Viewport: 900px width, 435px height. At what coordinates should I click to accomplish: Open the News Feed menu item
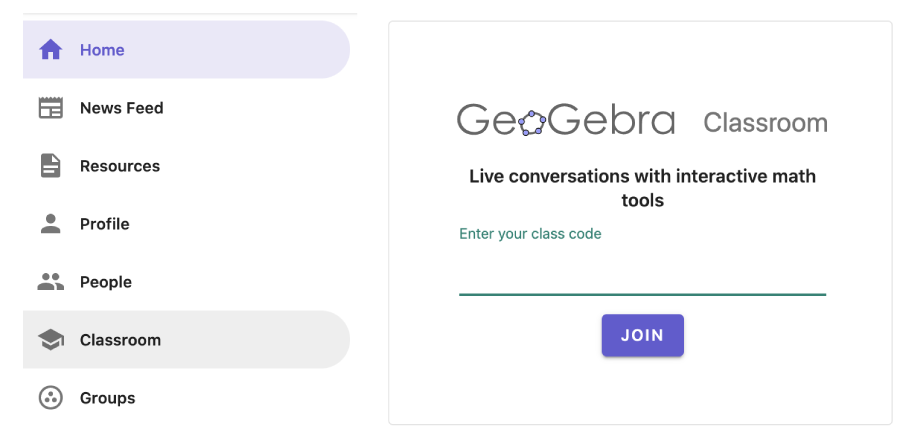[187, 108]
